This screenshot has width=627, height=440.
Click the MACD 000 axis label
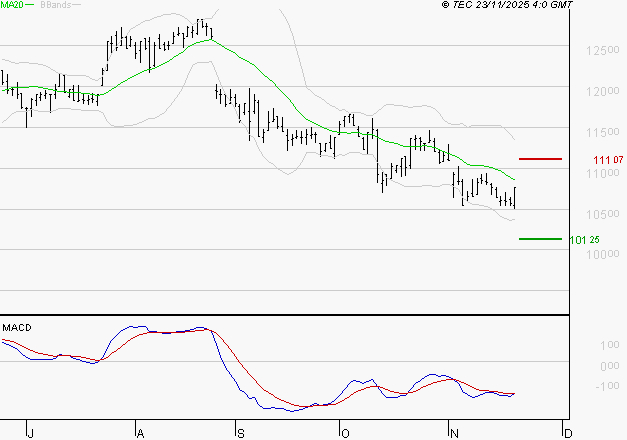point(610,366)
